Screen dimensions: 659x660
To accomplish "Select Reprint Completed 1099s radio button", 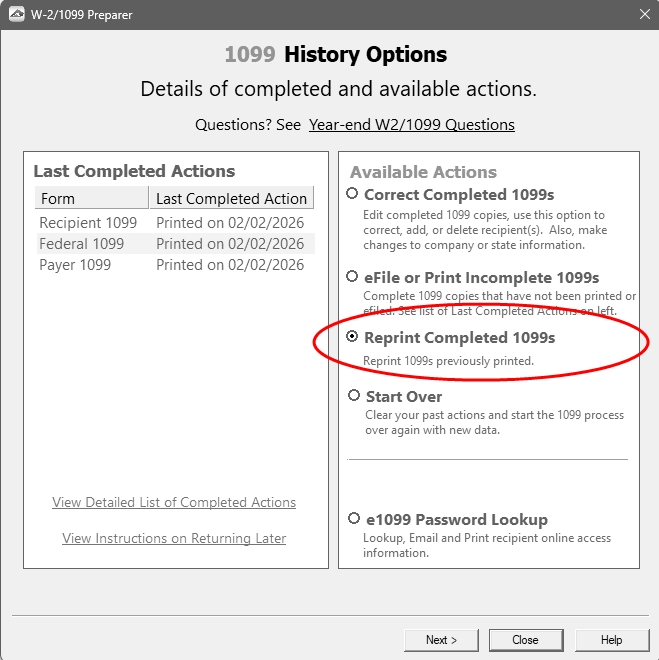I will point(352,338).
